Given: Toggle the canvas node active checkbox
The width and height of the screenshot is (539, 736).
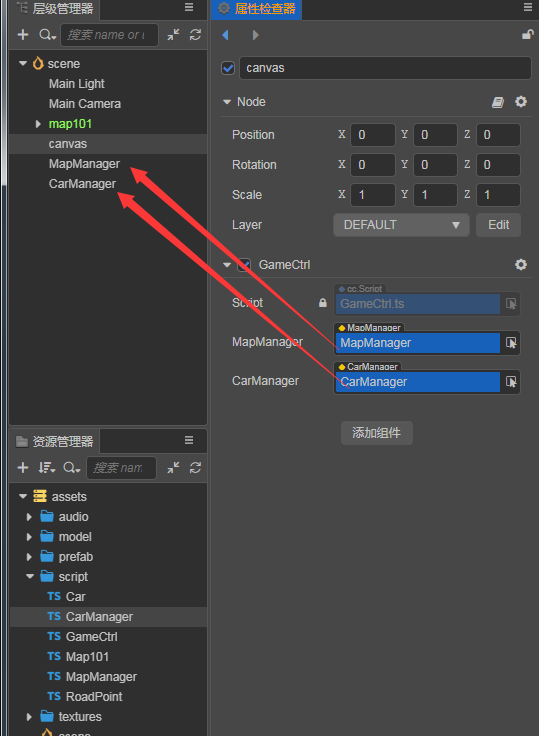Looking at the screenshot, I should [x=228, y=68].
